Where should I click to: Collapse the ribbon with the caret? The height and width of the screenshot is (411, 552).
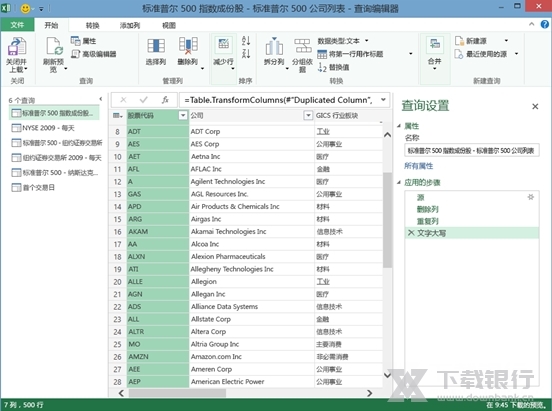[532, 24]
